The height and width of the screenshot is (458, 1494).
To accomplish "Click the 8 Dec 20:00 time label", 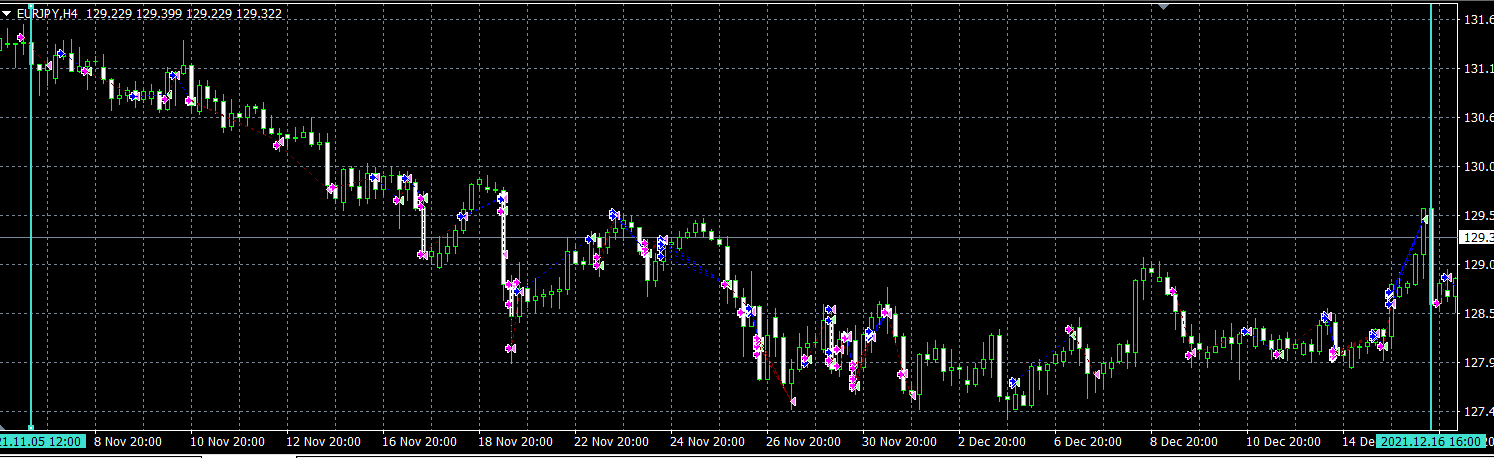I will point(1183,441).
